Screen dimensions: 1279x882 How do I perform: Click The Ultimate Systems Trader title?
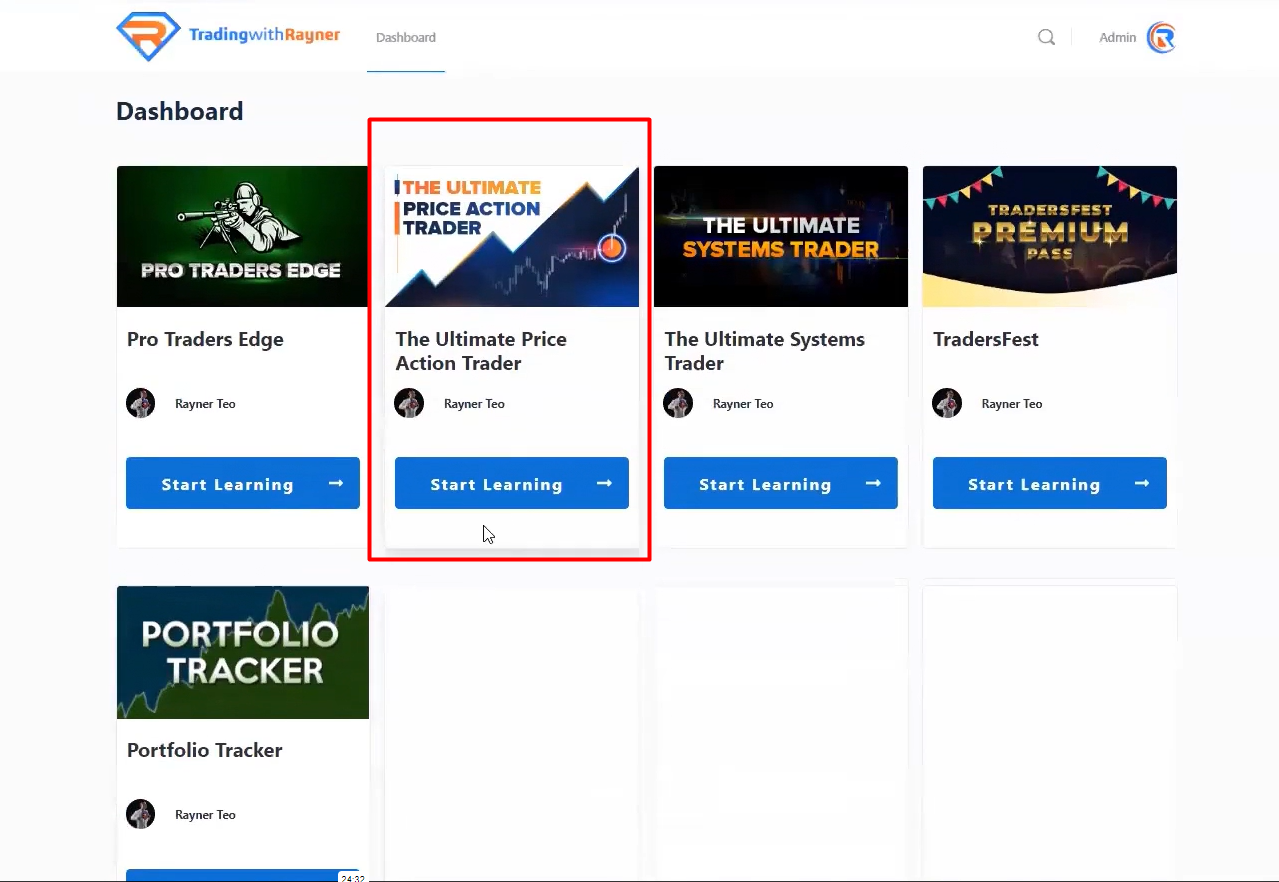coord(765,351)
